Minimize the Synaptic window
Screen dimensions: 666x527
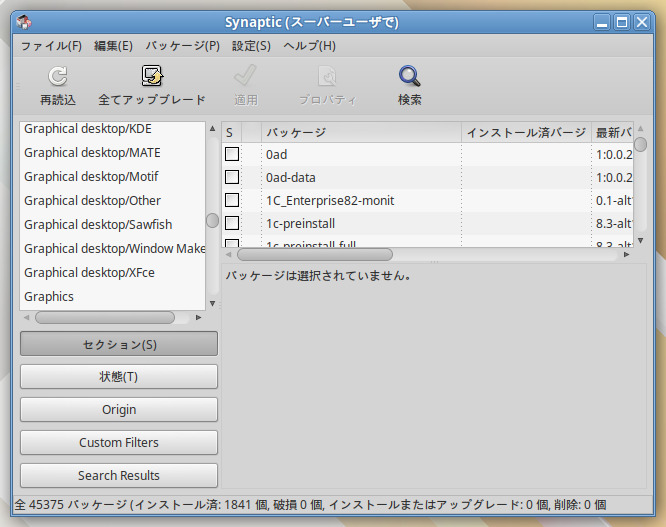pos(601,22)
